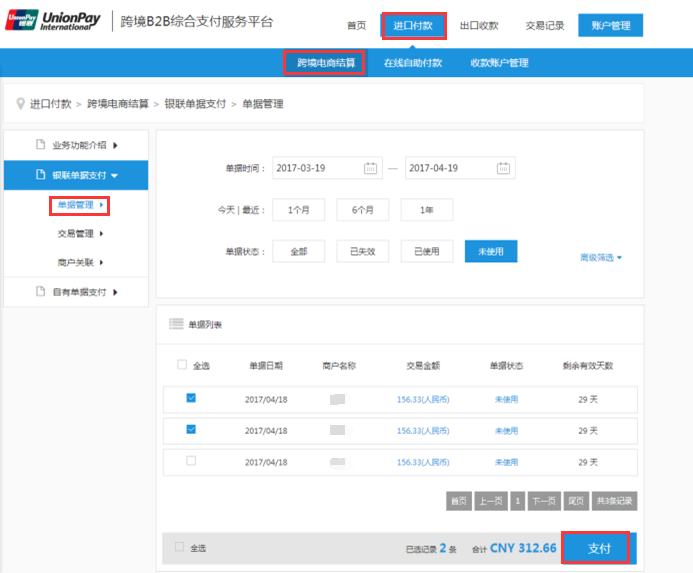The width and height of the screenshot is (693, 573).
Task: Expand the 交易管理 sidebar item
Action: tap(81, 234)
